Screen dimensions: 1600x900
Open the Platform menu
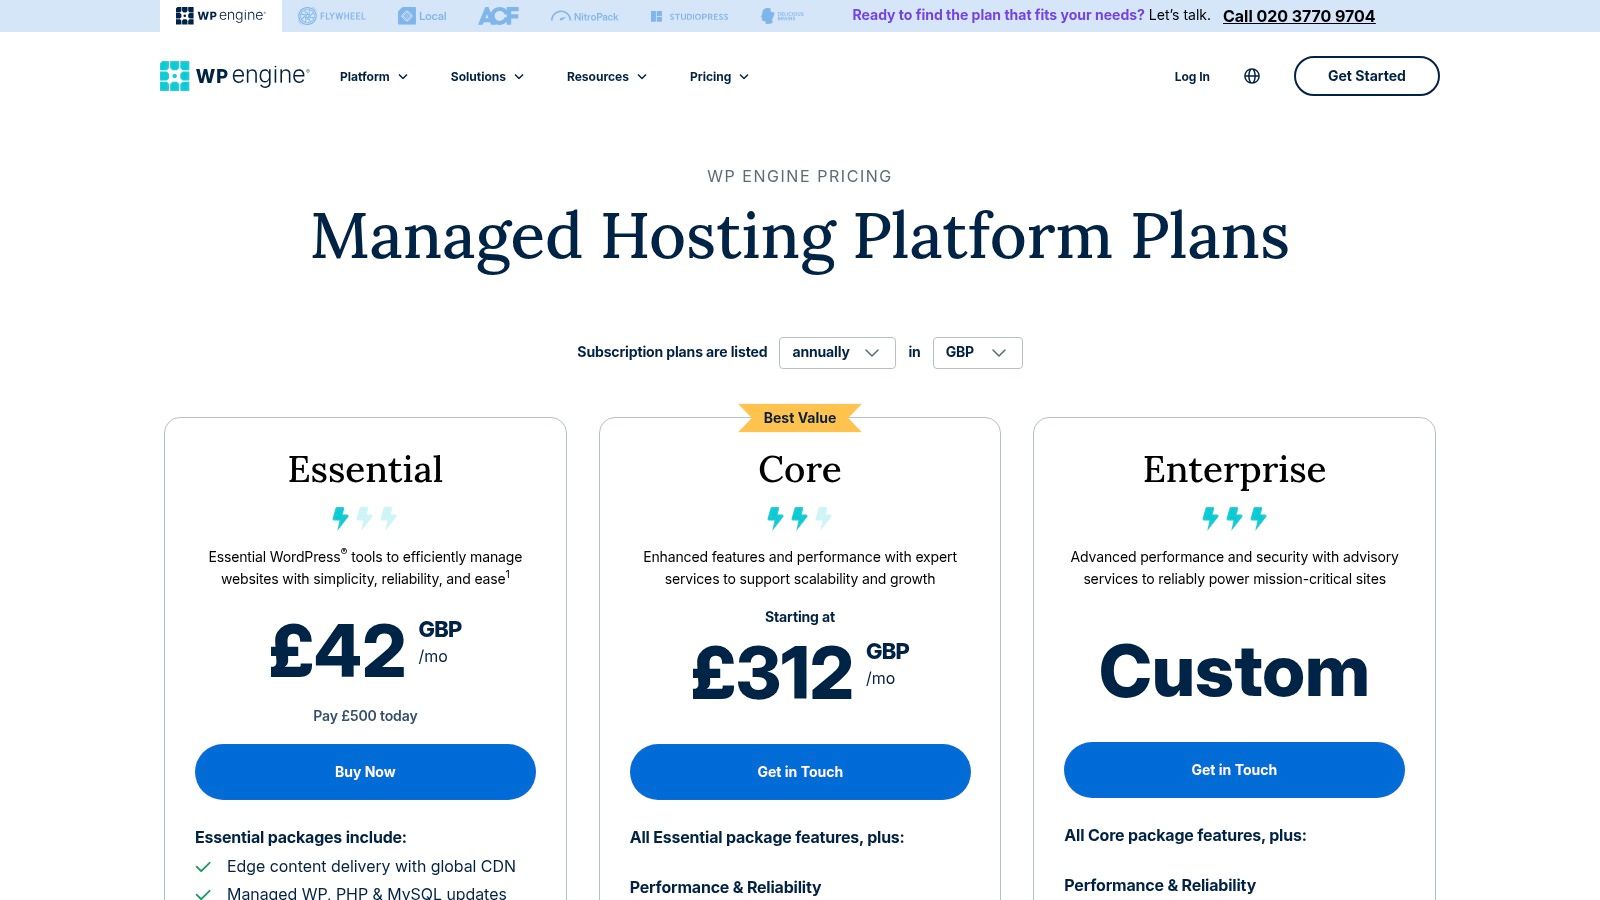373,76
